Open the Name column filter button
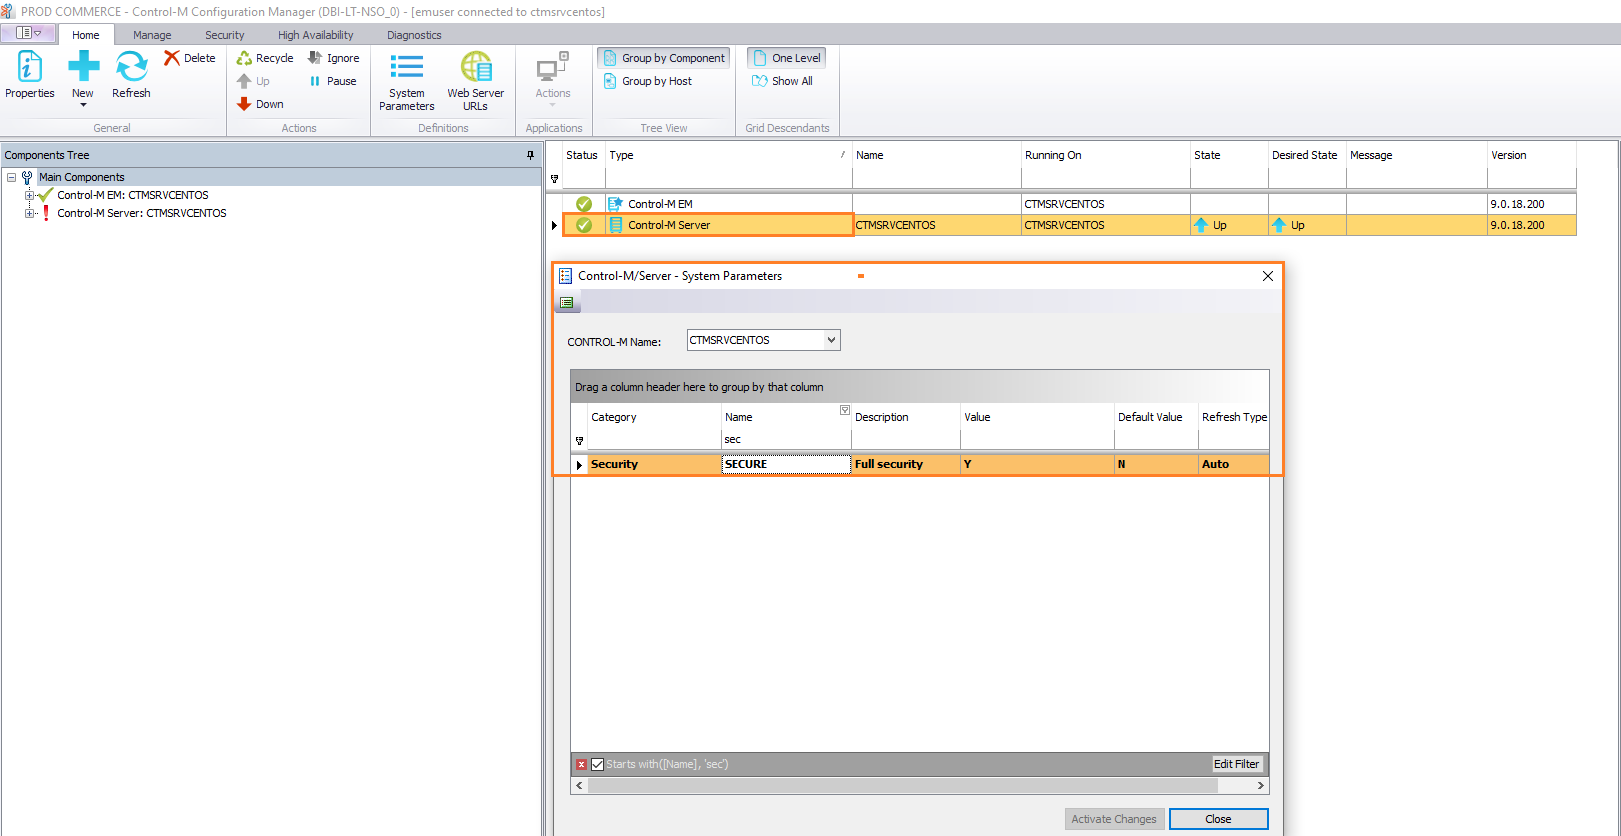Viewport: 1621px width, 836px height. [x=845, y=410]
